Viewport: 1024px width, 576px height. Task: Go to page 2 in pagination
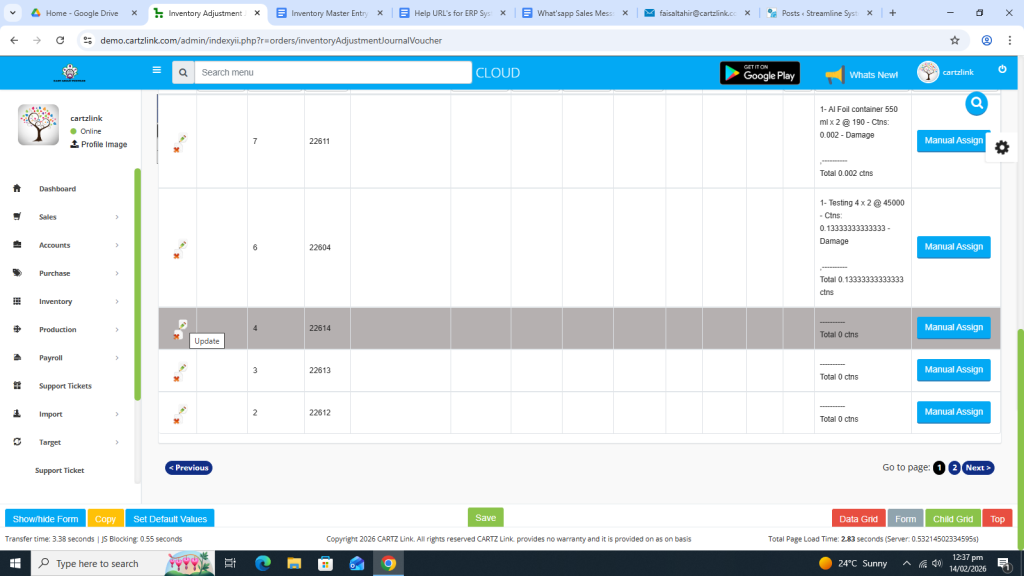tap(954, 468)
